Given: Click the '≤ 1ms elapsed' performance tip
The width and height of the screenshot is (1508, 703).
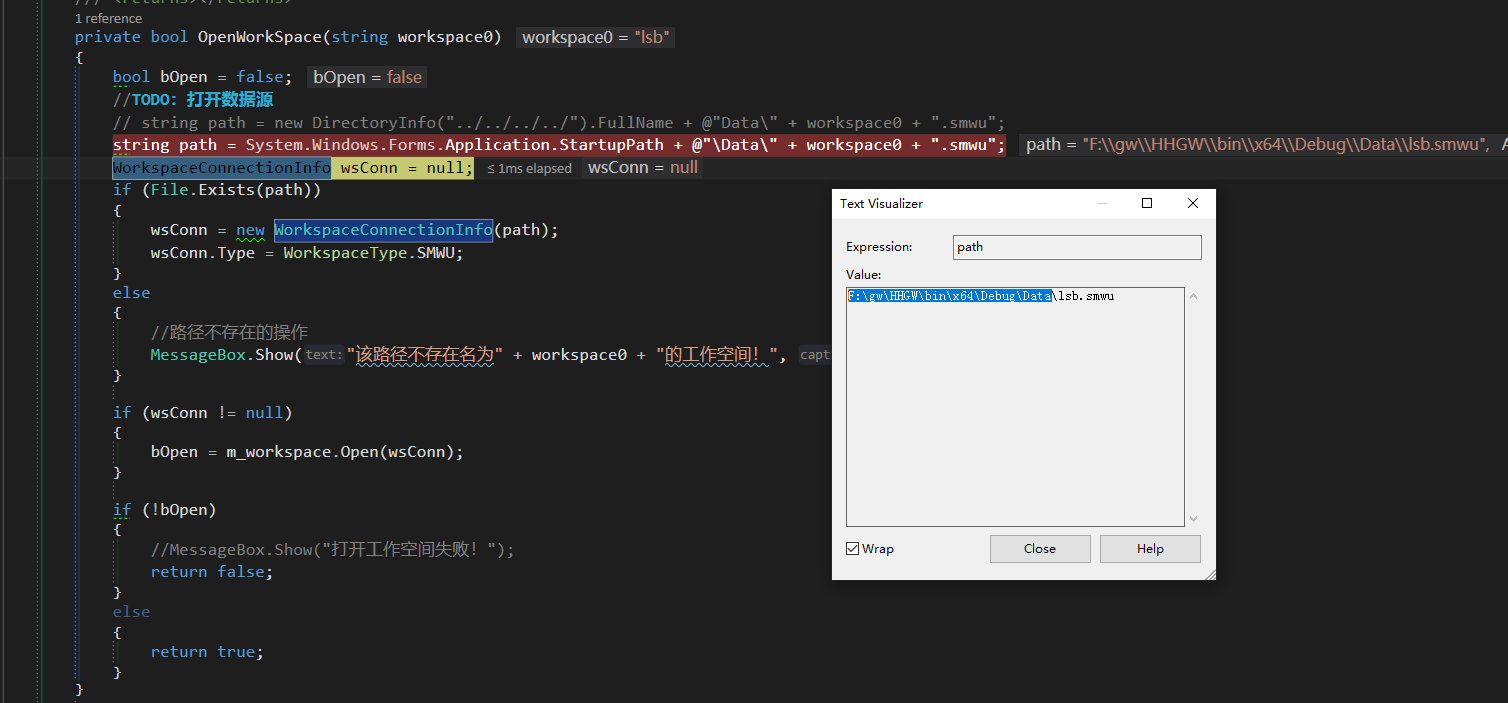Looking at the screenshot, I should (529, 169).
